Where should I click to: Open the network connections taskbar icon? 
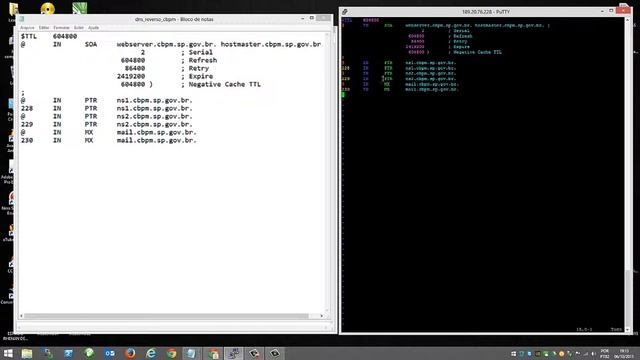(48, 353)
